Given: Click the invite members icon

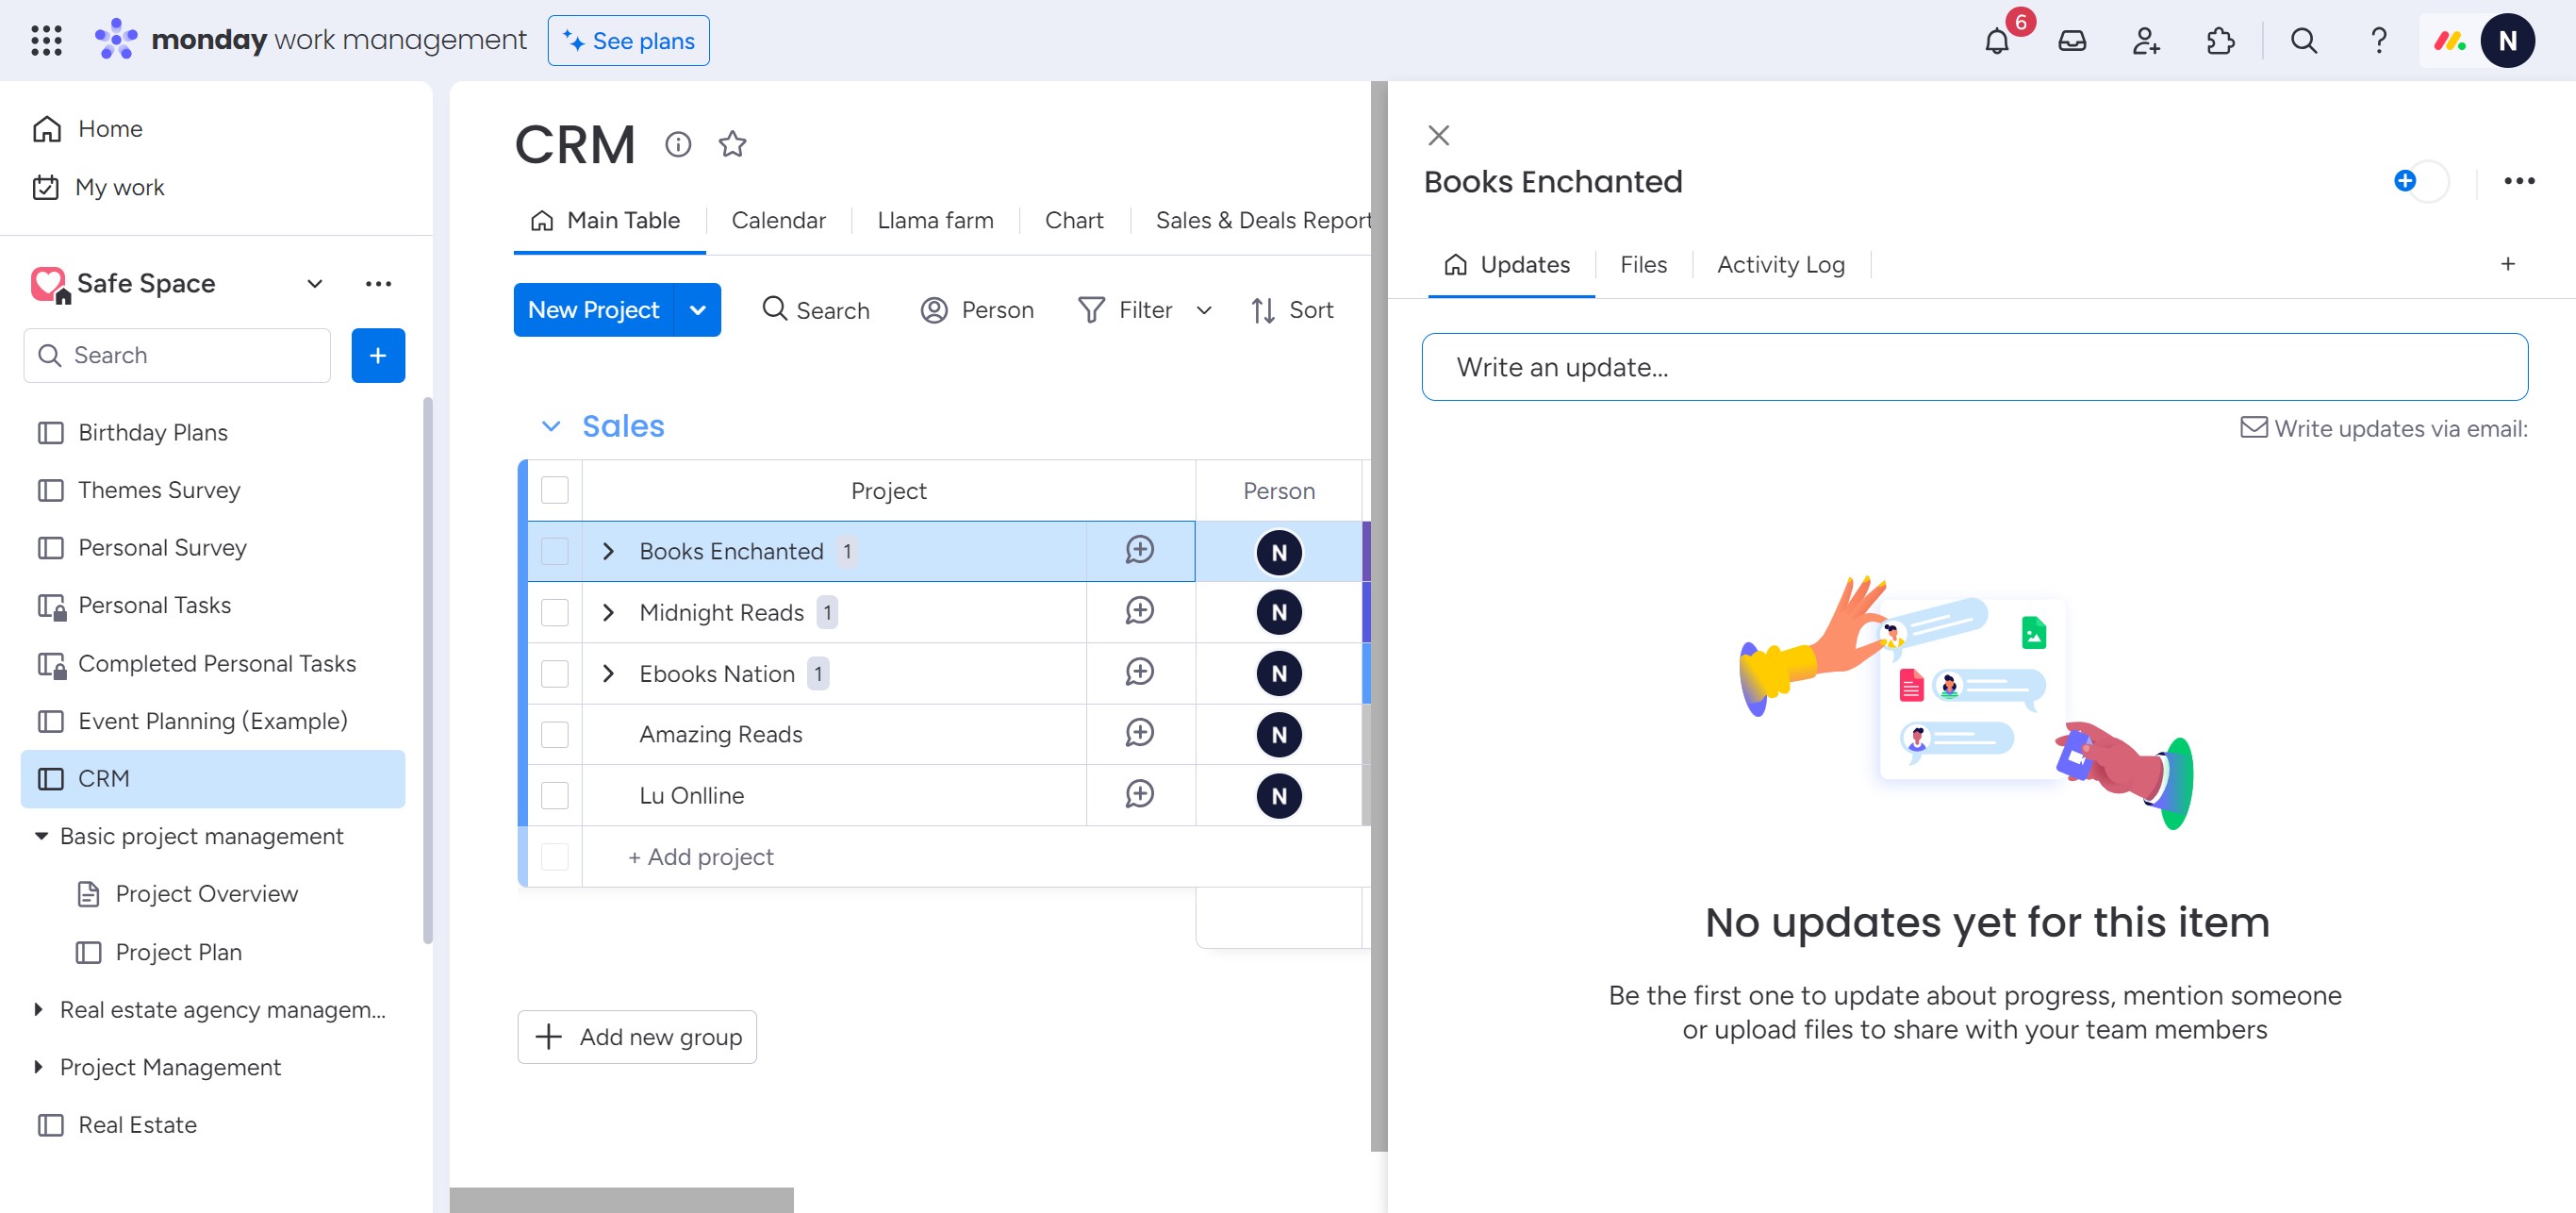Looking at the screenshot, I should [2146, 41].
